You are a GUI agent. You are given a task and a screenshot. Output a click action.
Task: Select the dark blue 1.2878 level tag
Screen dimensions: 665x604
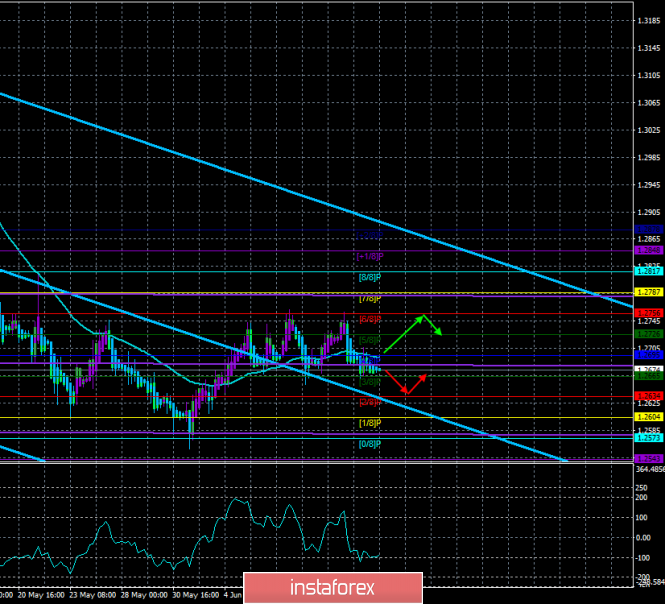pyautogui.click(x=649, y=229)
